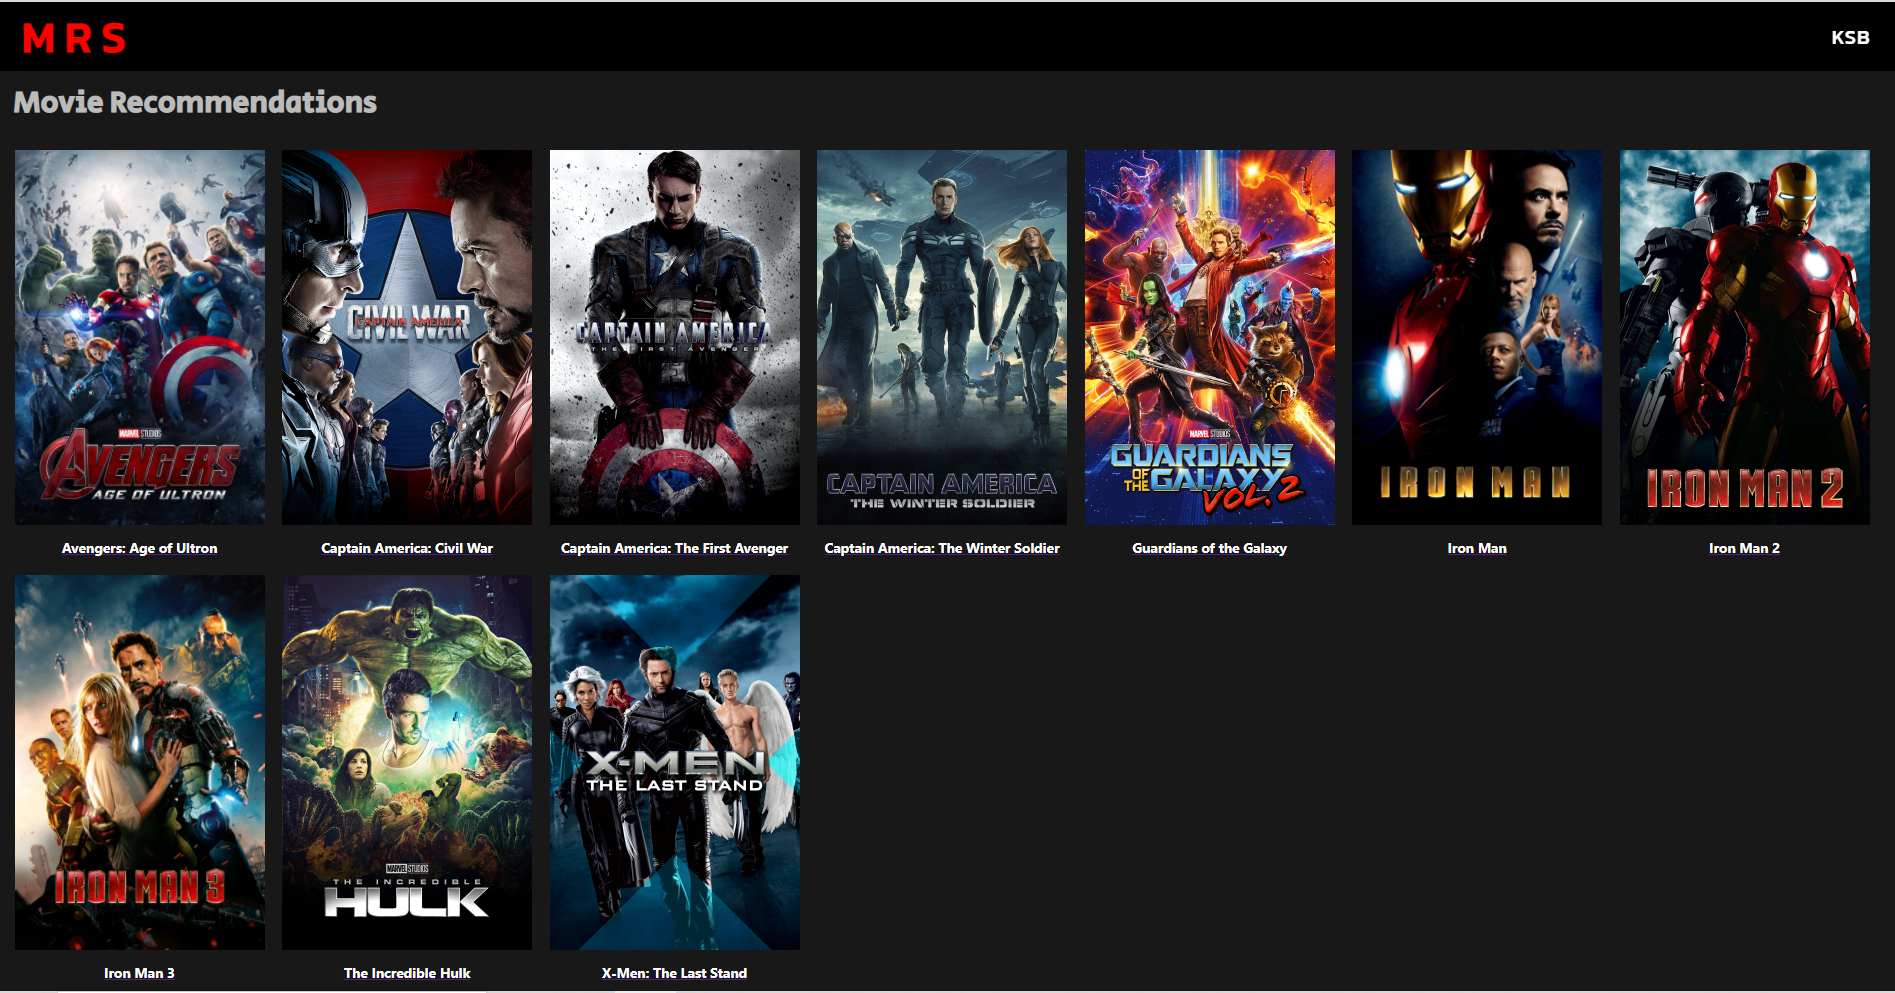
Task: Click the 'Movie Recommendations' heading
Action: pos(195,102)
